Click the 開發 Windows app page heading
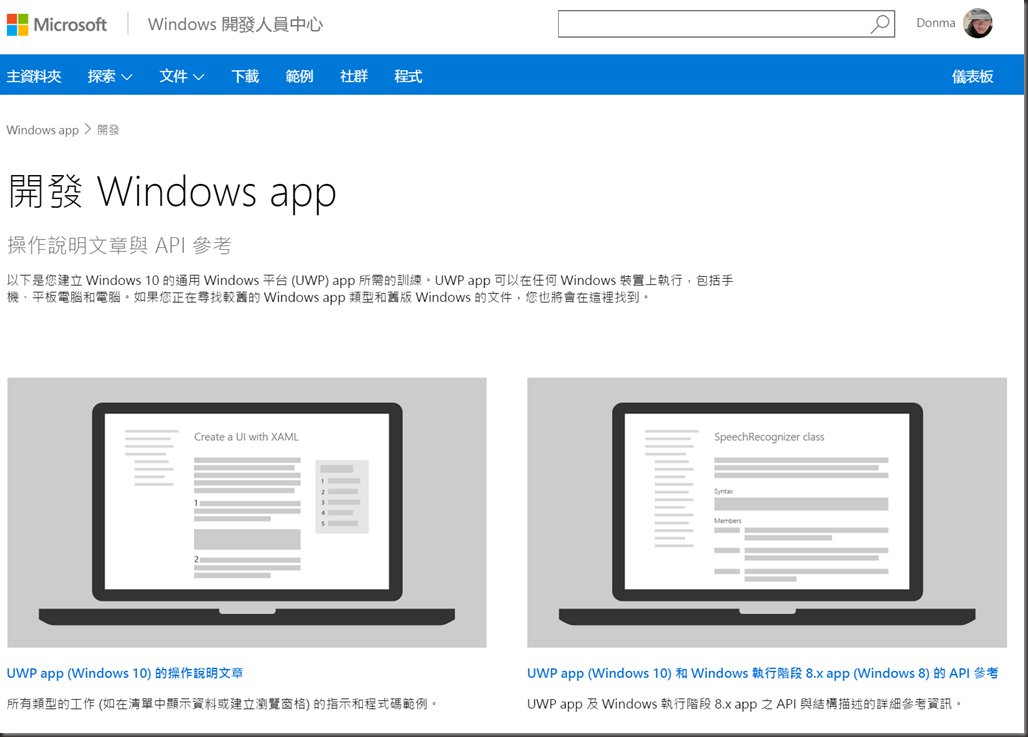Viewport: 1028px width, 737px height. point(172,191)
